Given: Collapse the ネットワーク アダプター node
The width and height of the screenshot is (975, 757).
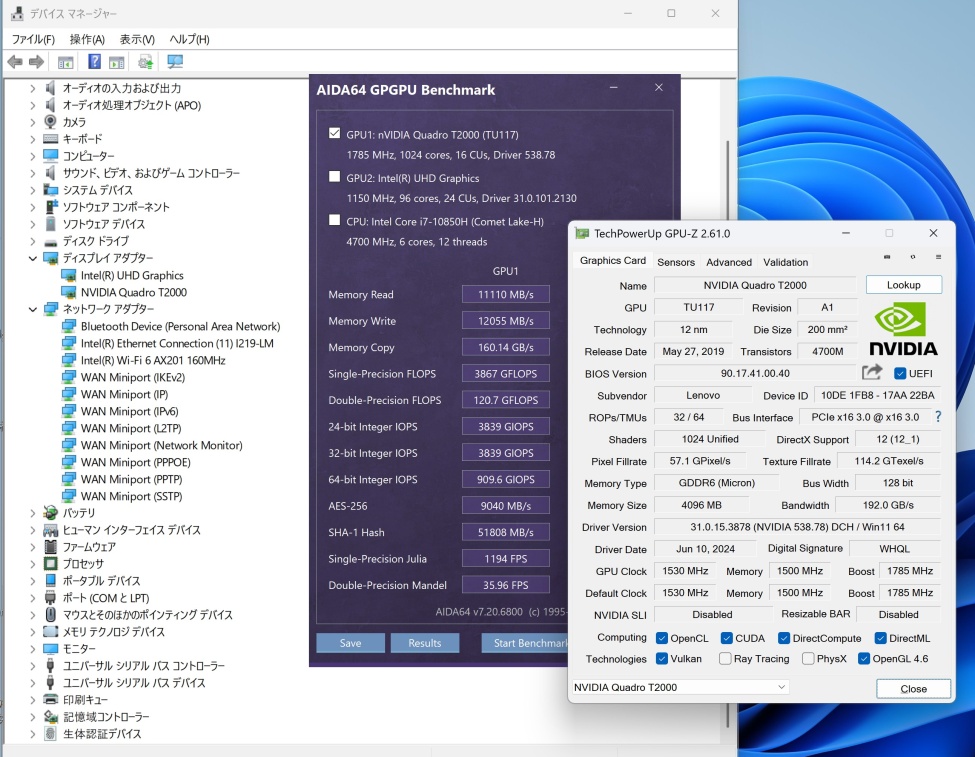Looking at the screenshot, I should [33, 309].
